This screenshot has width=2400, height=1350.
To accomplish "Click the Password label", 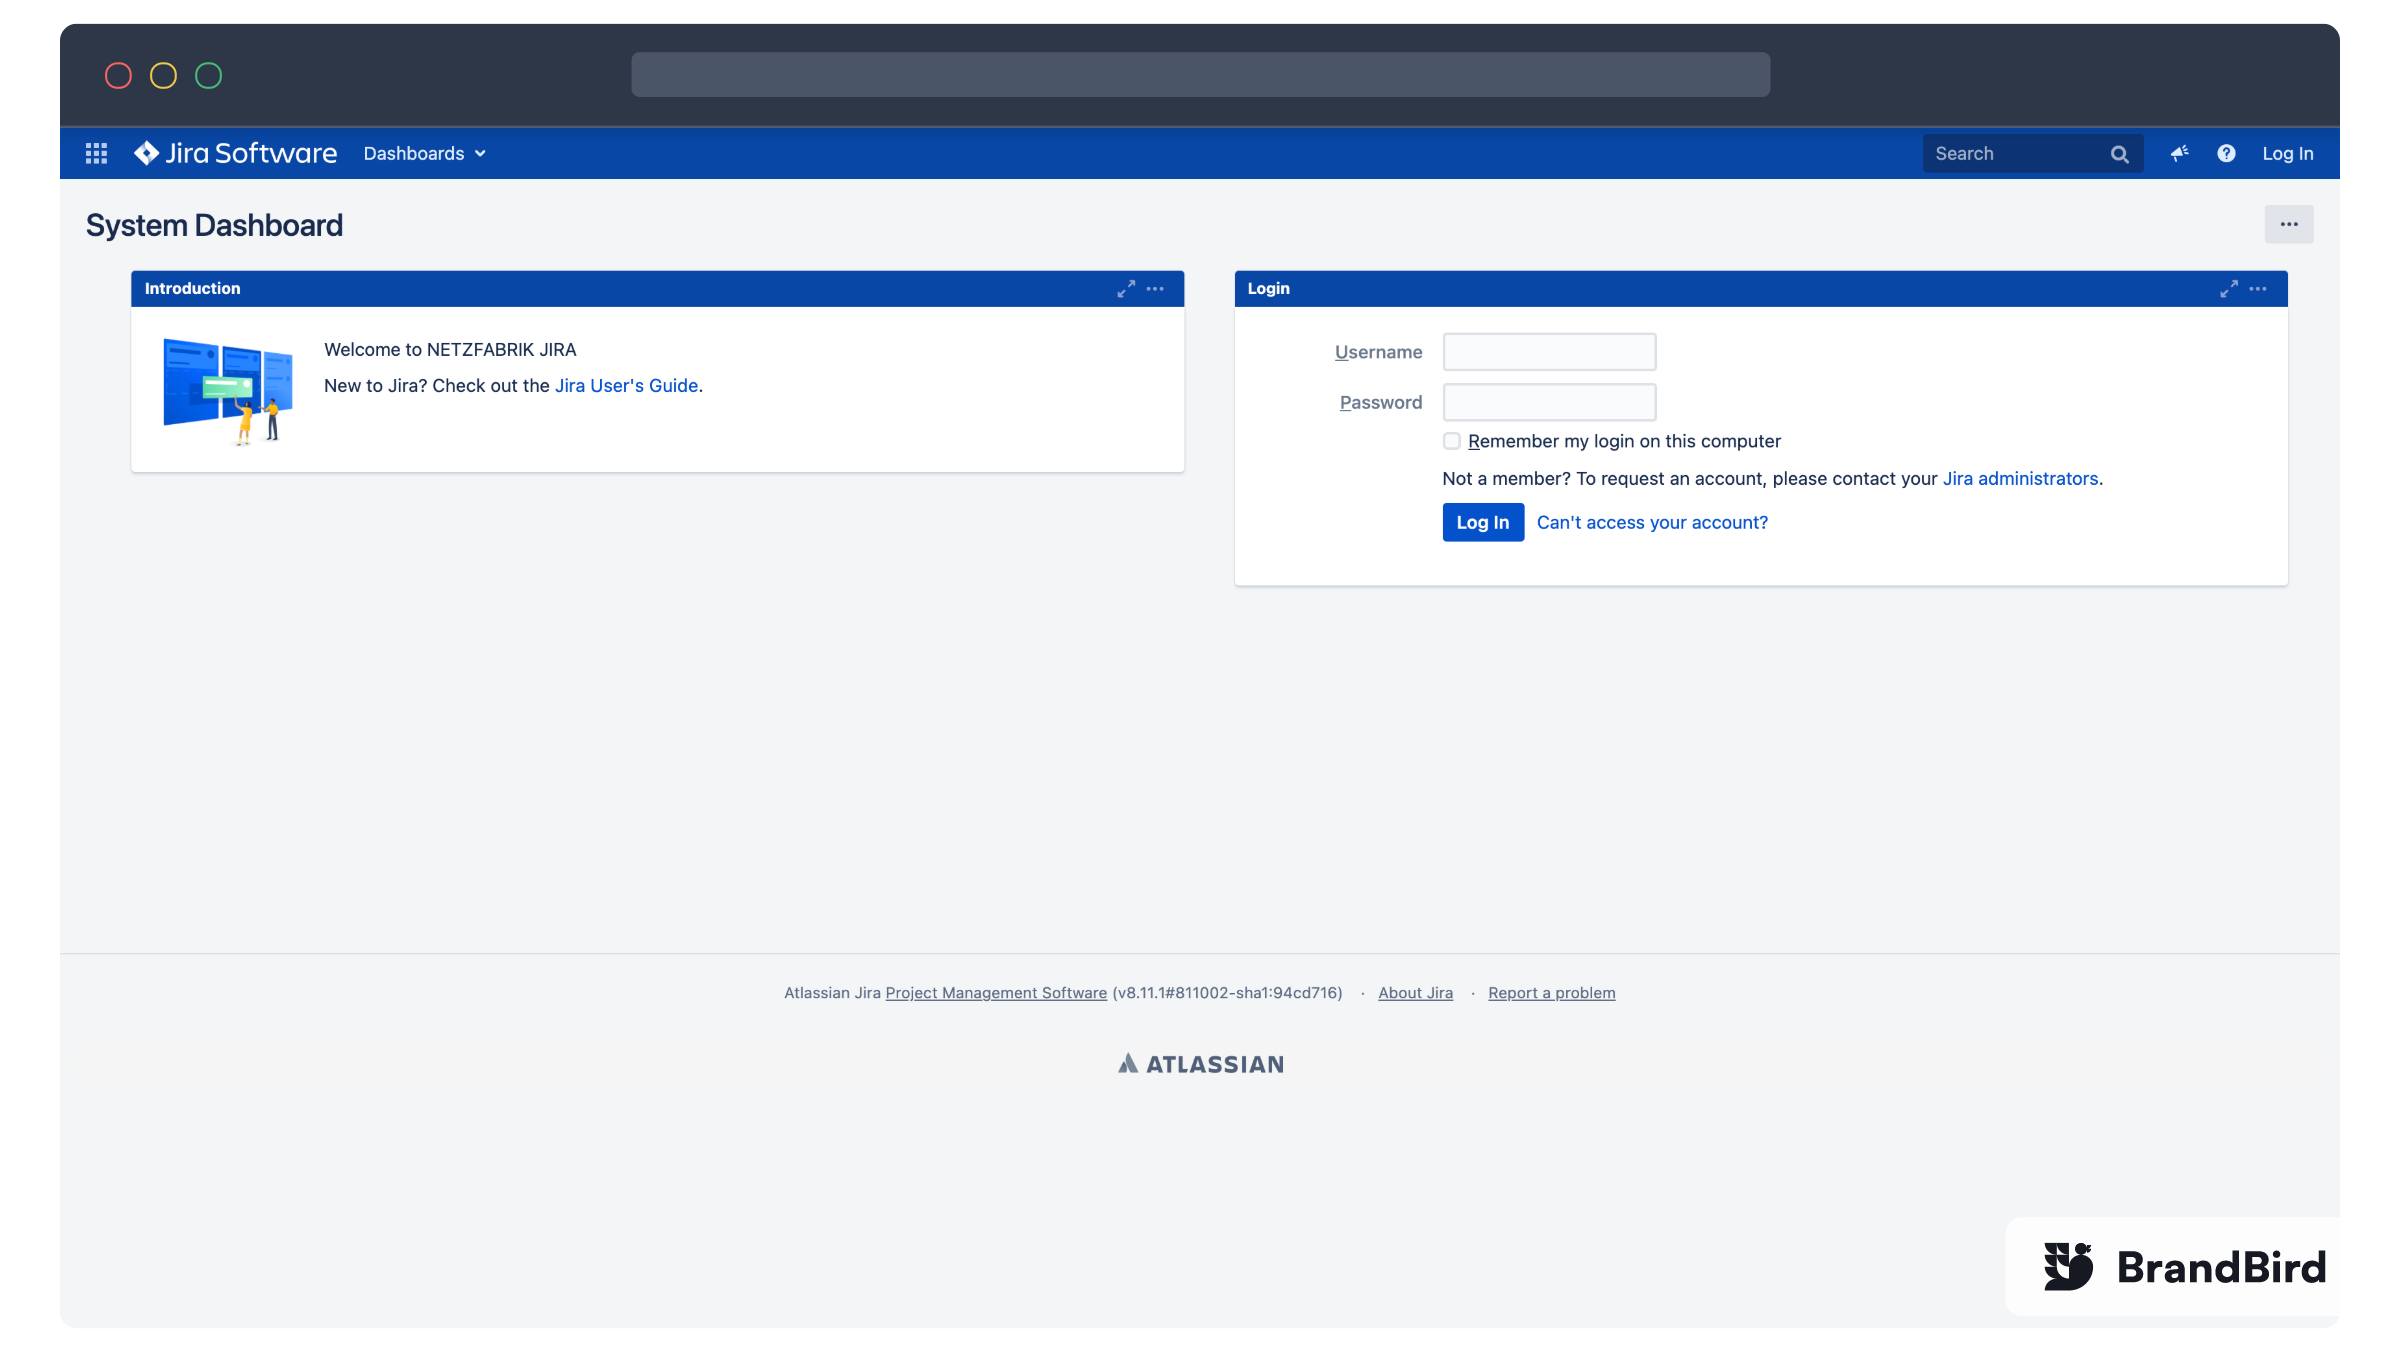I will coord(1380,402).
